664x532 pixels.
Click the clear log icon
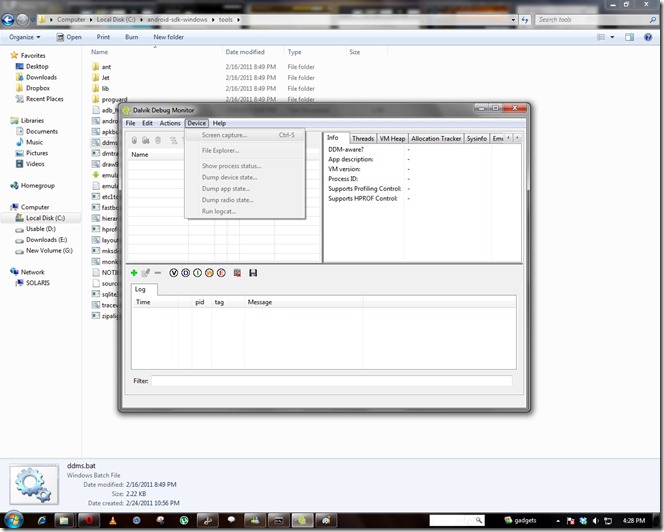point(237,273)
